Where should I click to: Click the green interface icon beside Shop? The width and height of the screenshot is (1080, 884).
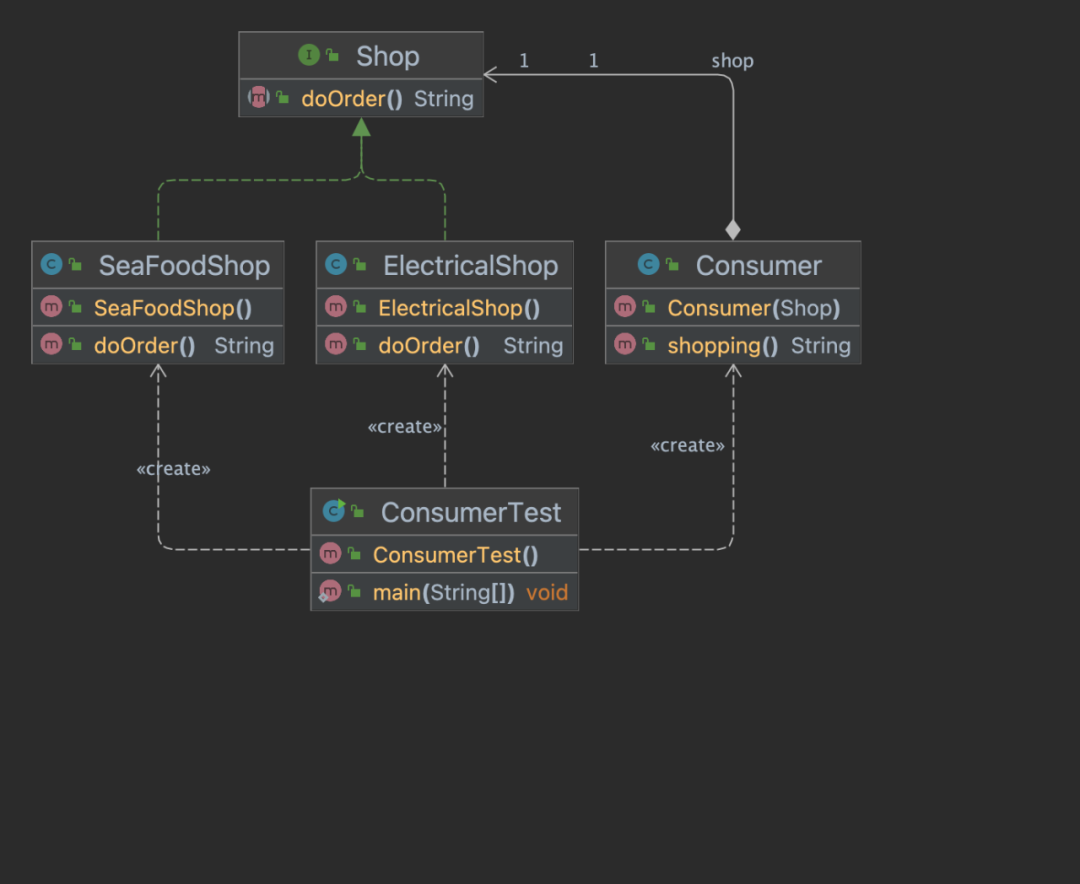309,54
